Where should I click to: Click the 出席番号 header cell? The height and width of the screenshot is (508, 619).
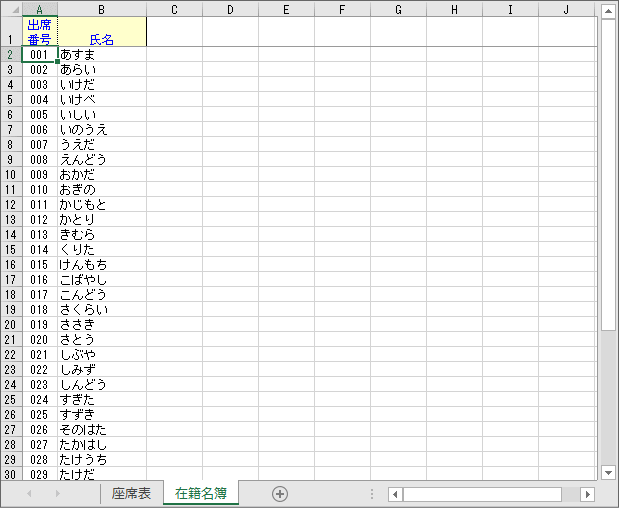(39, 32)
